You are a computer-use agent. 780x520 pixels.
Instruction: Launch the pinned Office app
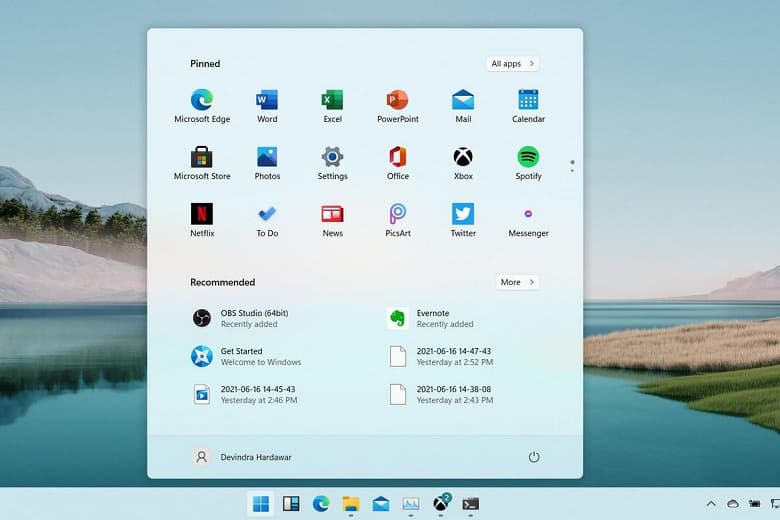pos(397,163)
